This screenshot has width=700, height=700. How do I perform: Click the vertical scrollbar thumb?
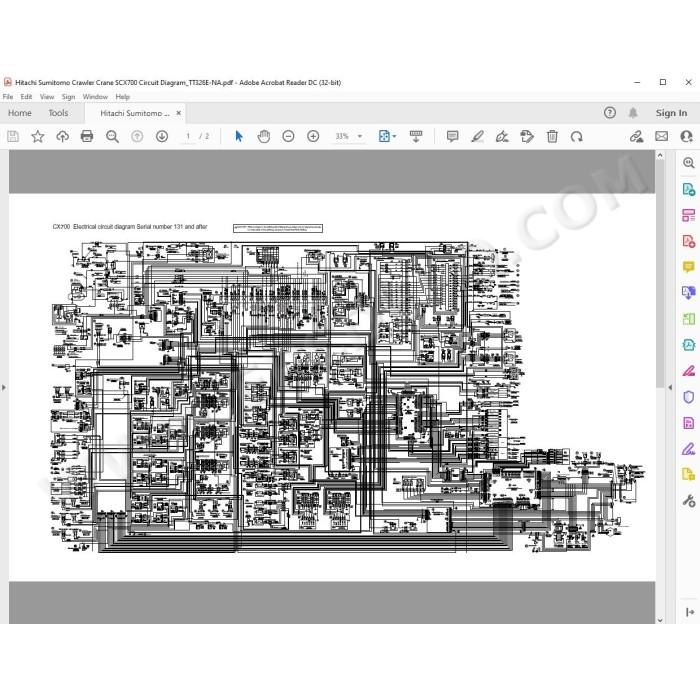point(660,274)
